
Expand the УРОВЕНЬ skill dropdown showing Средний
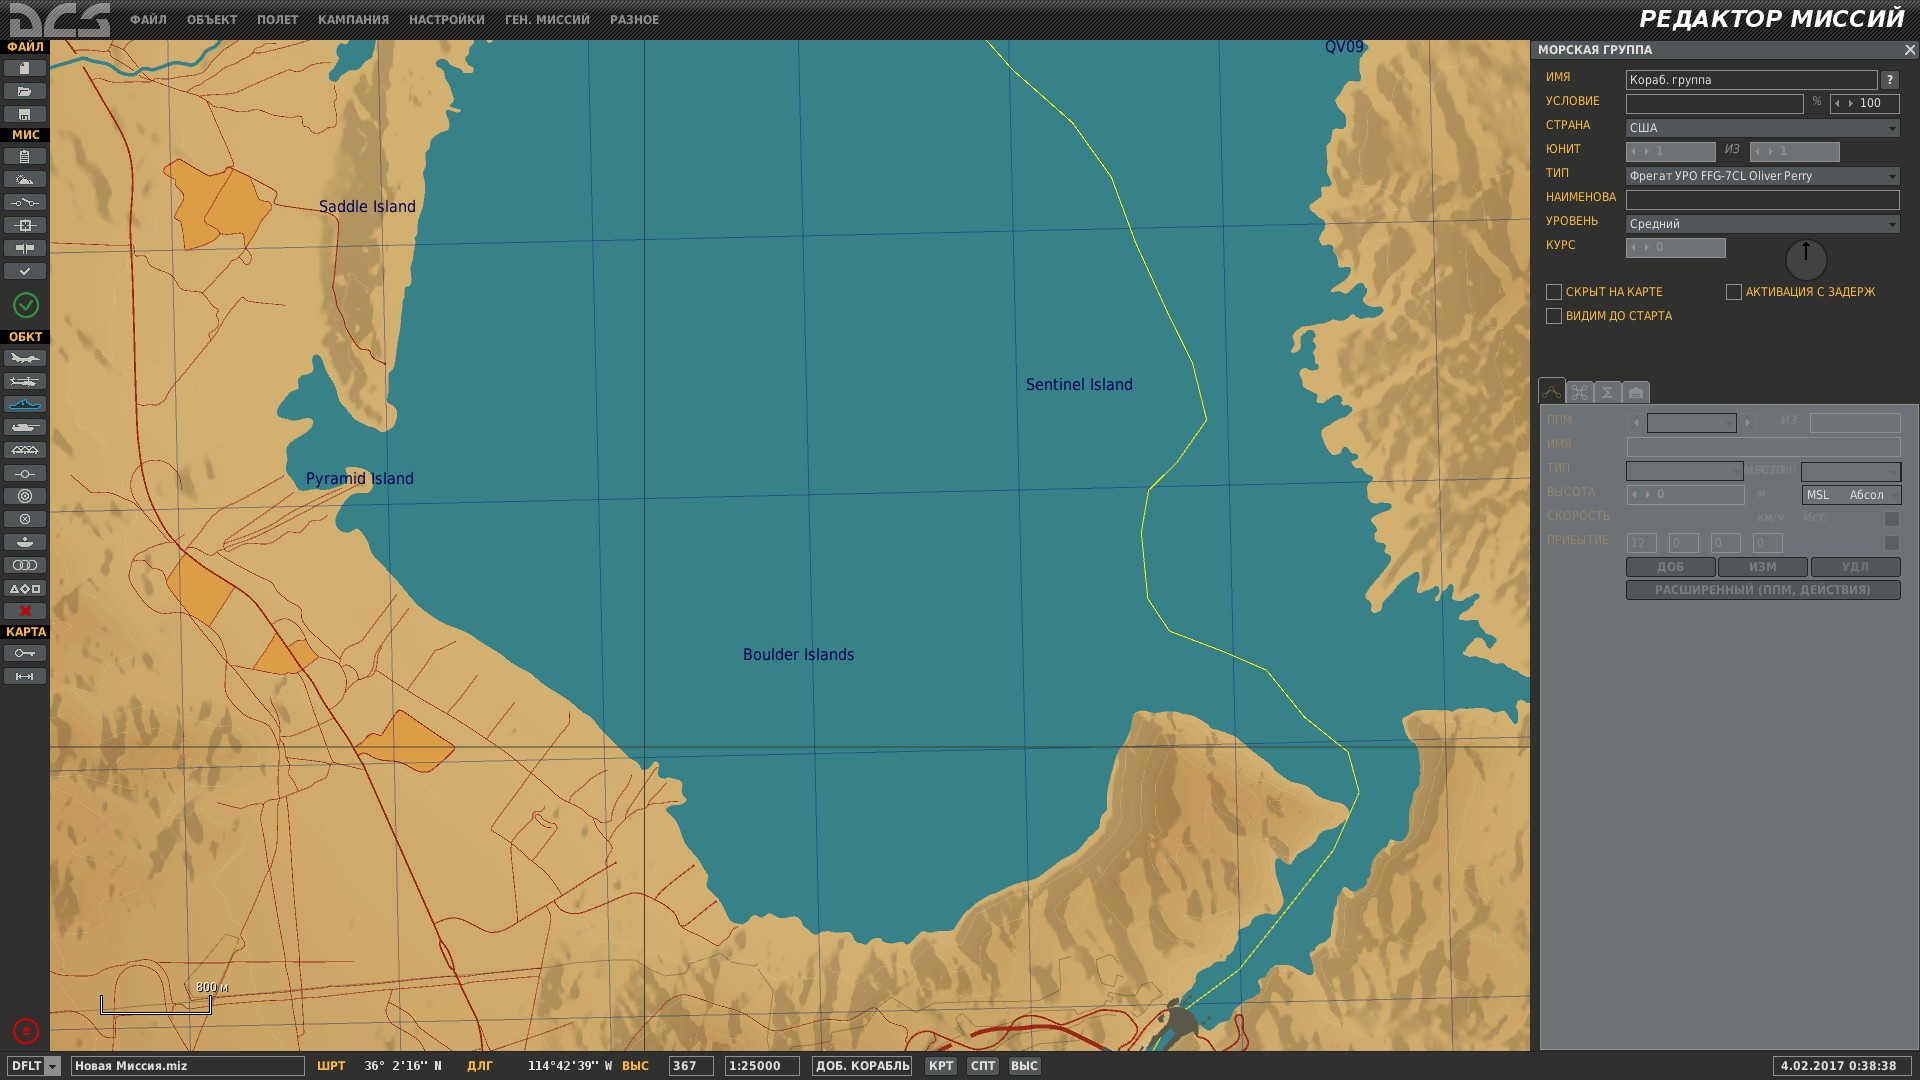(x=1763, y=224)
